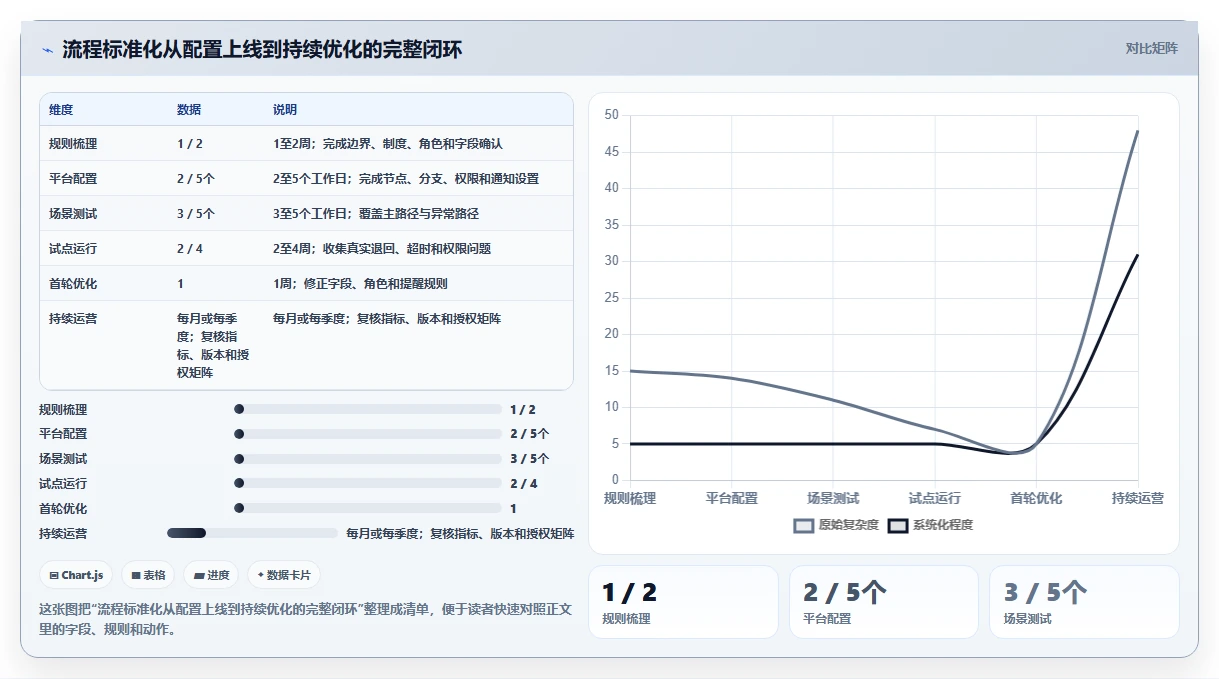The width and height of the screenshot is (1219, 679).
Task: Click description 2至5个工作日；完成节点、分支、权限和通知设置
Action: 406,179
